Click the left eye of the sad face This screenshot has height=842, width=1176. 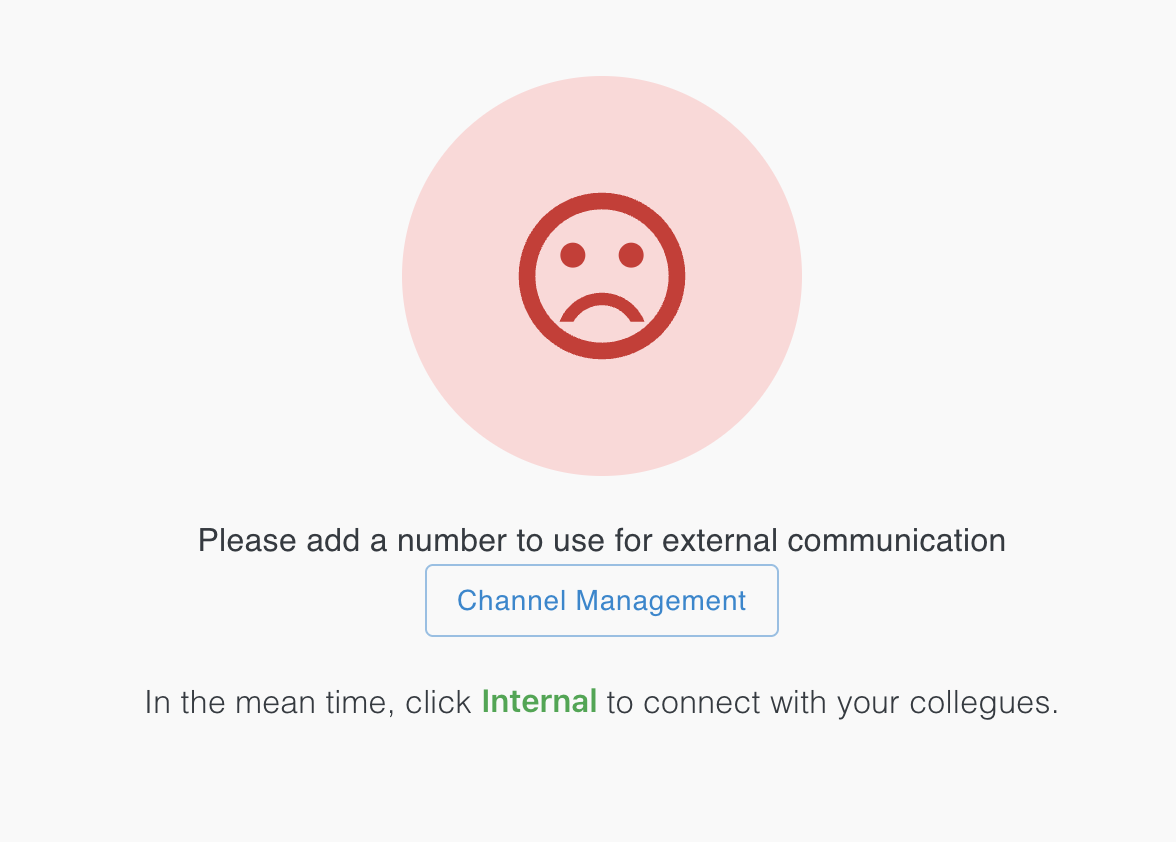click(x=570, y=253)
